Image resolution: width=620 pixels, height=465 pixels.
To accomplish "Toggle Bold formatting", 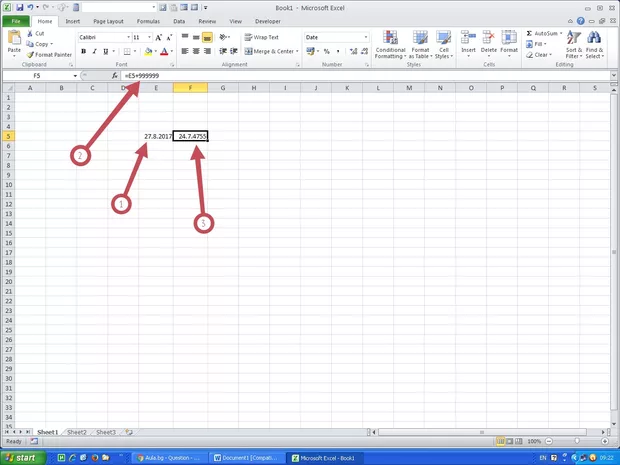I will click(x=83, y=51).
